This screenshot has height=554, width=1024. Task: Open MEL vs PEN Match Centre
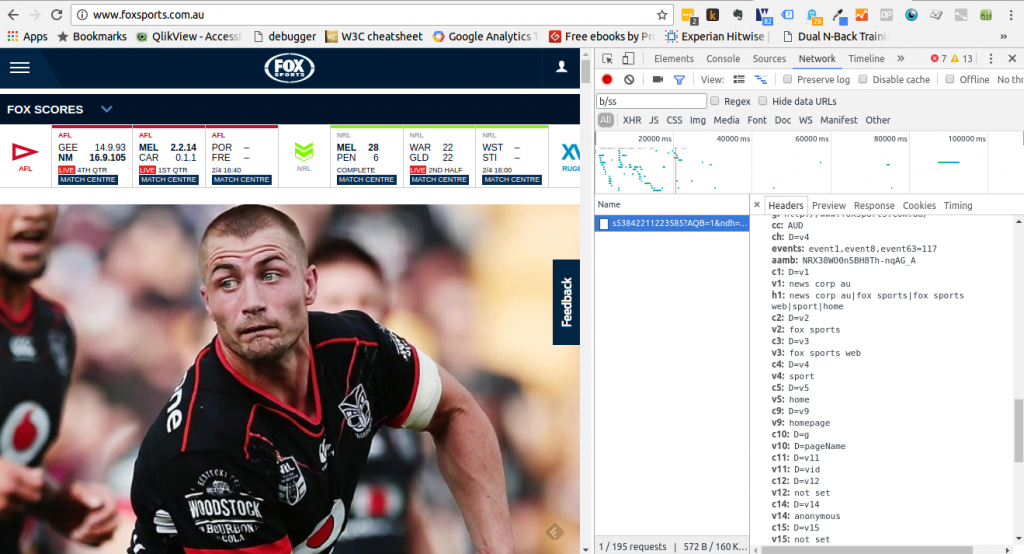pyautogui.click(x=366, y=180)
